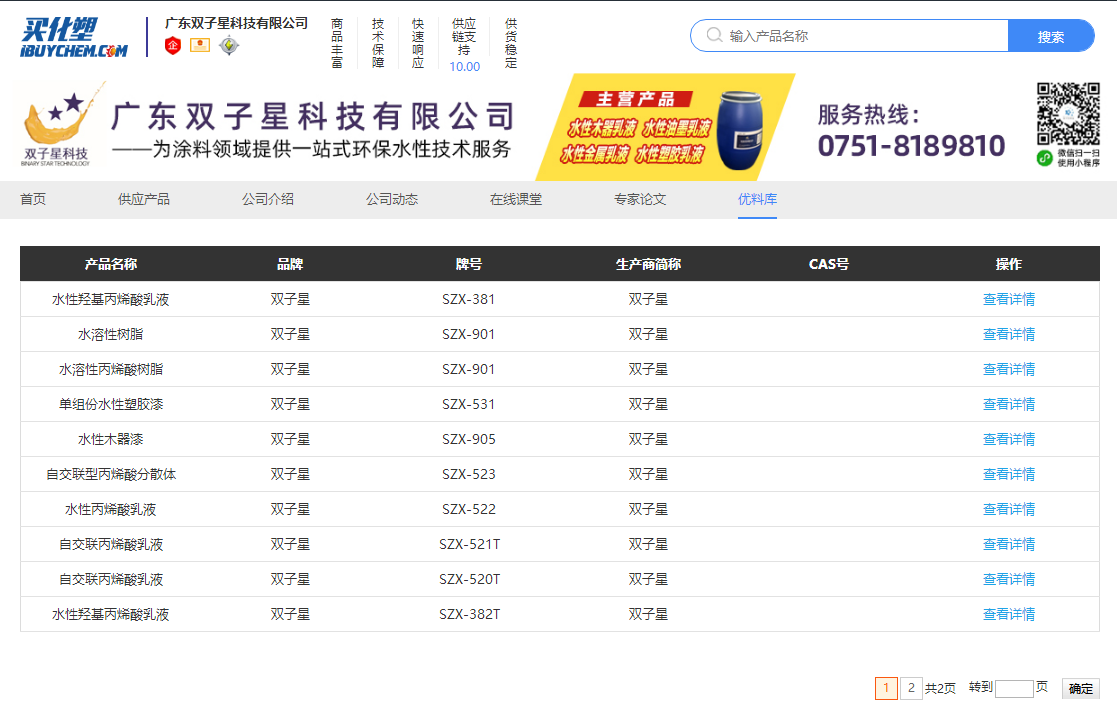This screenshot has height=707, width=1117.
Task: Open the 在线课堂 tab
Action: (x=516, y=200)
